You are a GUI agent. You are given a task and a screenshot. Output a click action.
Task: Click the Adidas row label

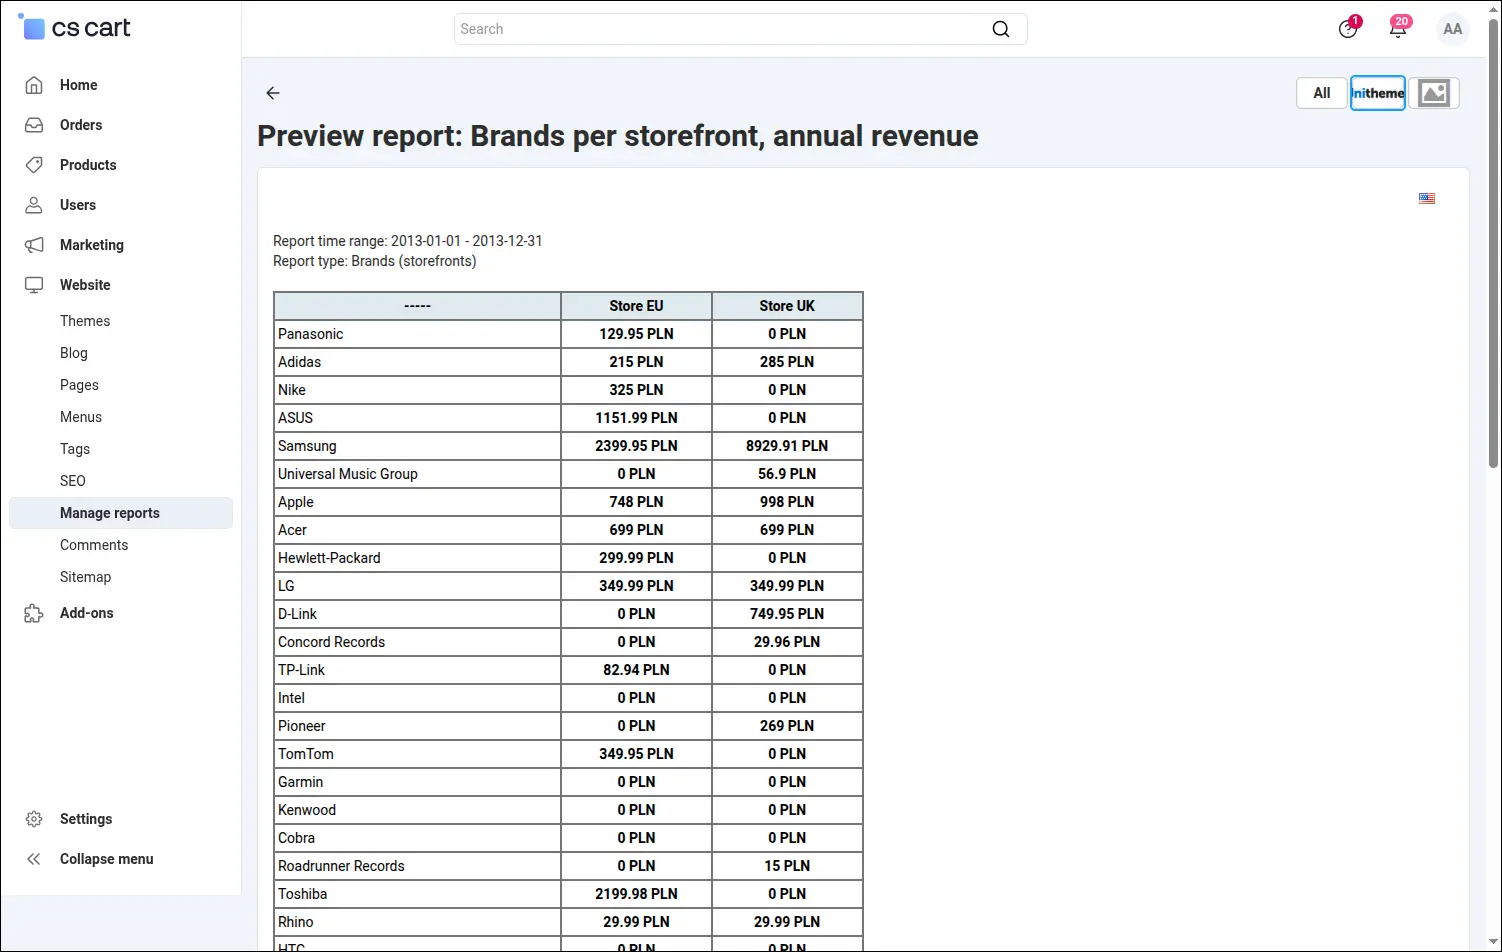tap(300, 362)
